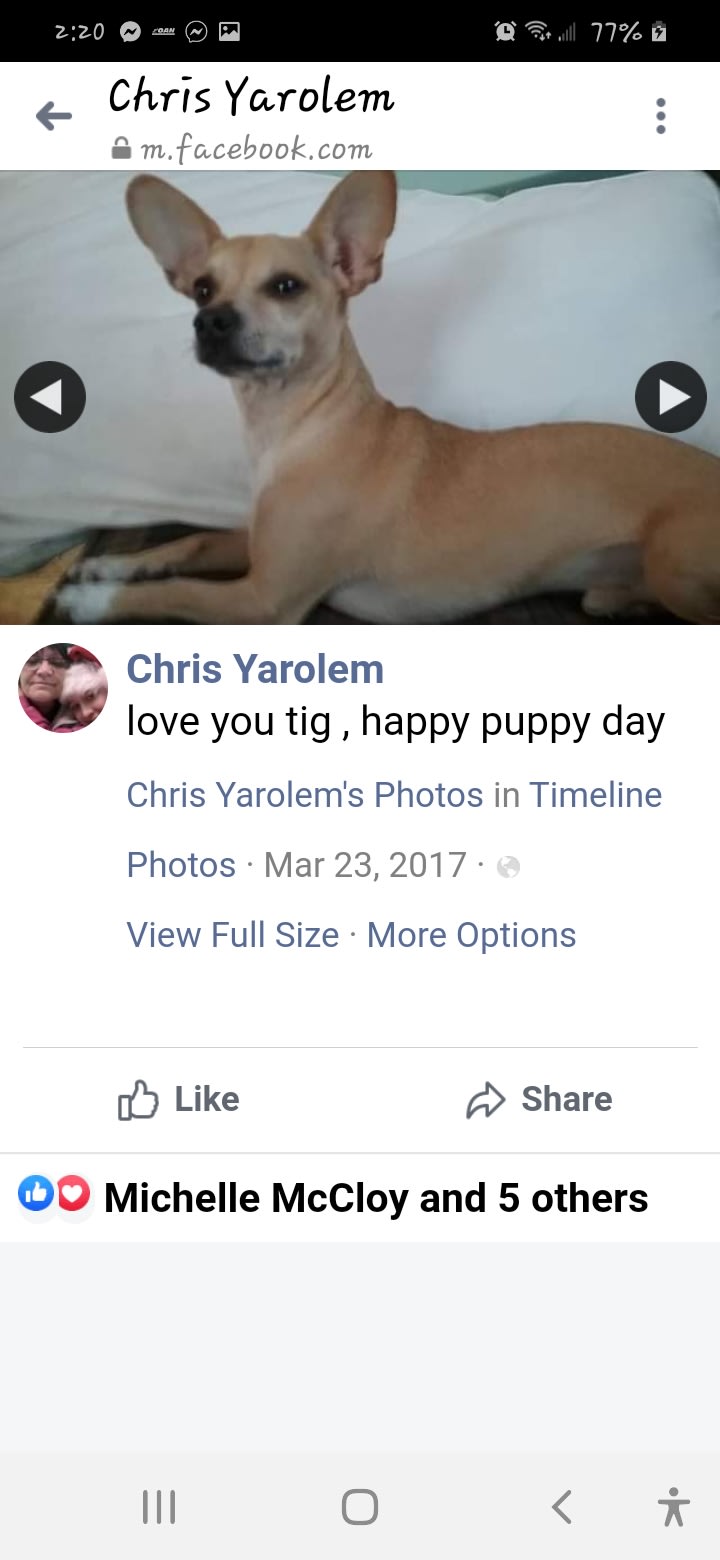The width and height of the screenshot is (720, 1560).
Task: Click the red love reaction icon
Action: point(72,1194)
